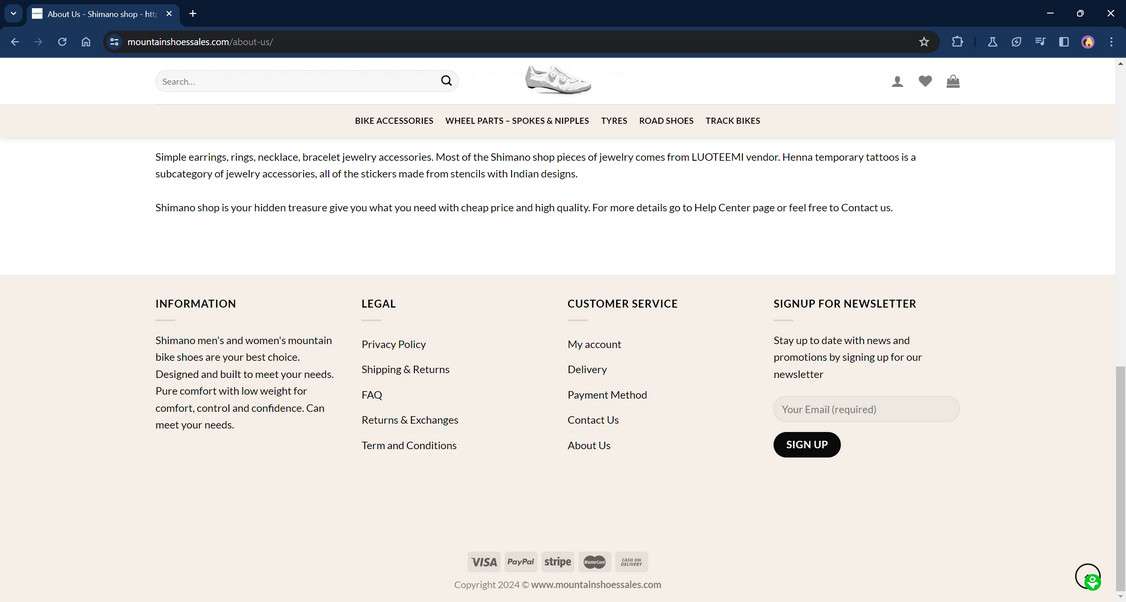
Task: Open the shopping cart icon
Action: coord(952,81)
